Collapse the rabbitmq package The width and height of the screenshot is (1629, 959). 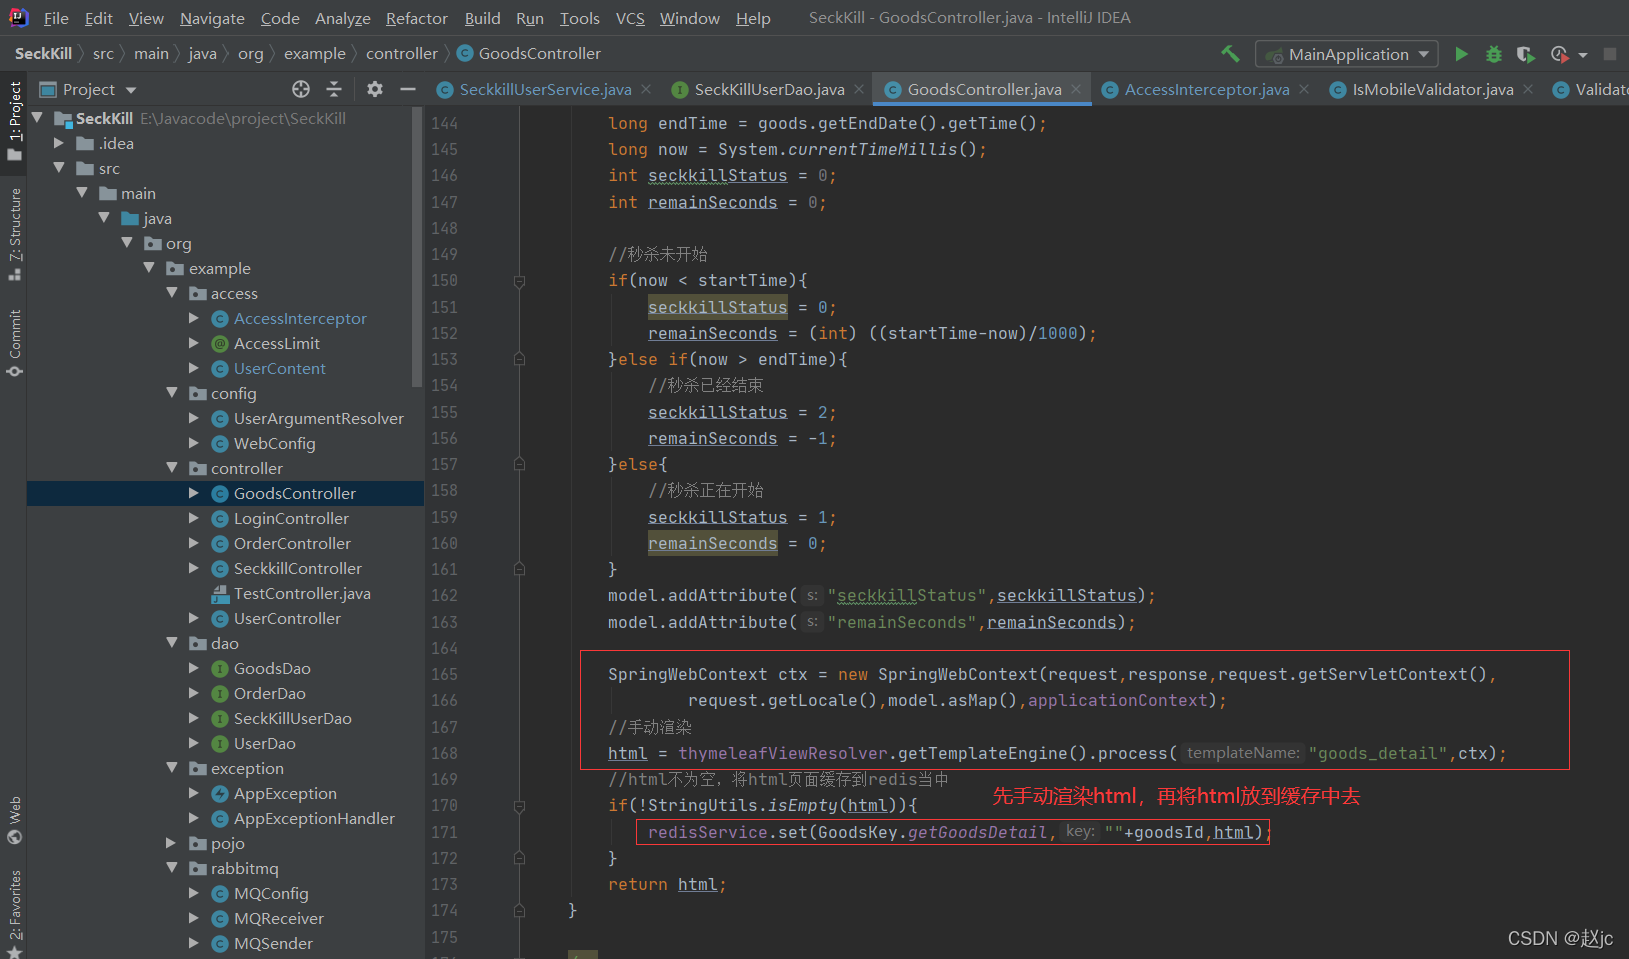[x=172, y=868]
